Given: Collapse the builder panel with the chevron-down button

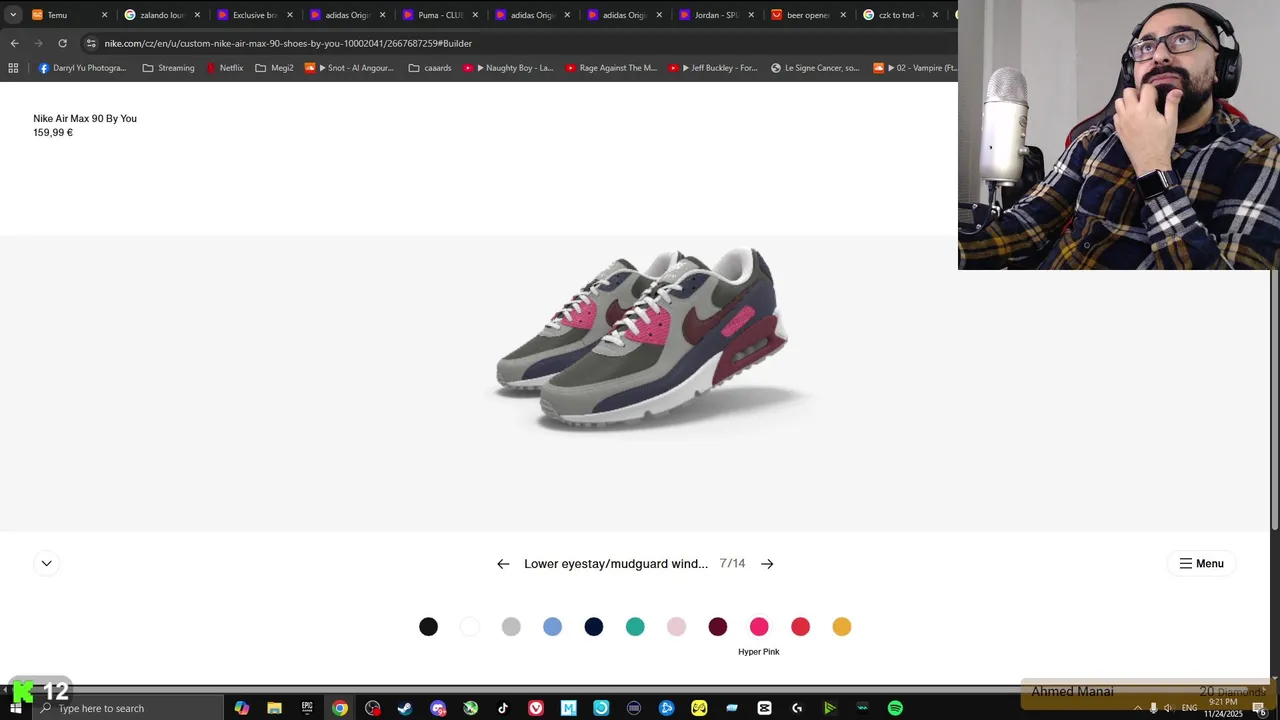Looking at the screenshot, I should click(46, 563).
